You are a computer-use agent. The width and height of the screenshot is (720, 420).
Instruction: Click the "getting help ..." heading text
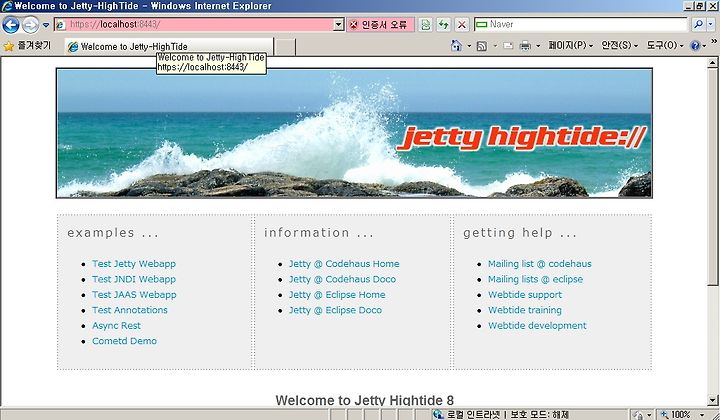pos(520,233)
